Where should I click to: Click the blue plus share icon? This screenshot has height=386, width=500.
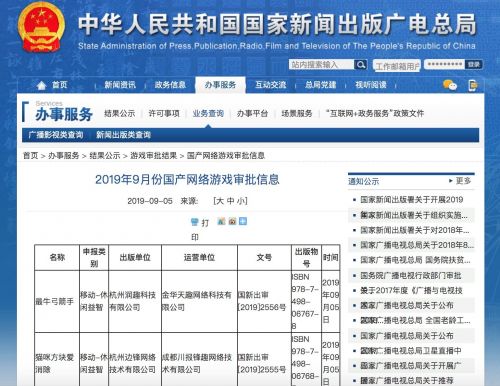pos(243,221)
